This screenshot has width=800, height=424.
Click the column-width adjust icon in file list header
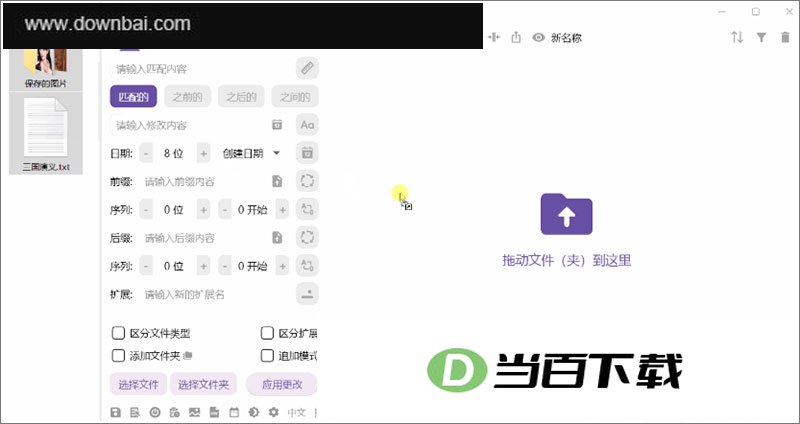pyautogui.click(x=494, y=37)
